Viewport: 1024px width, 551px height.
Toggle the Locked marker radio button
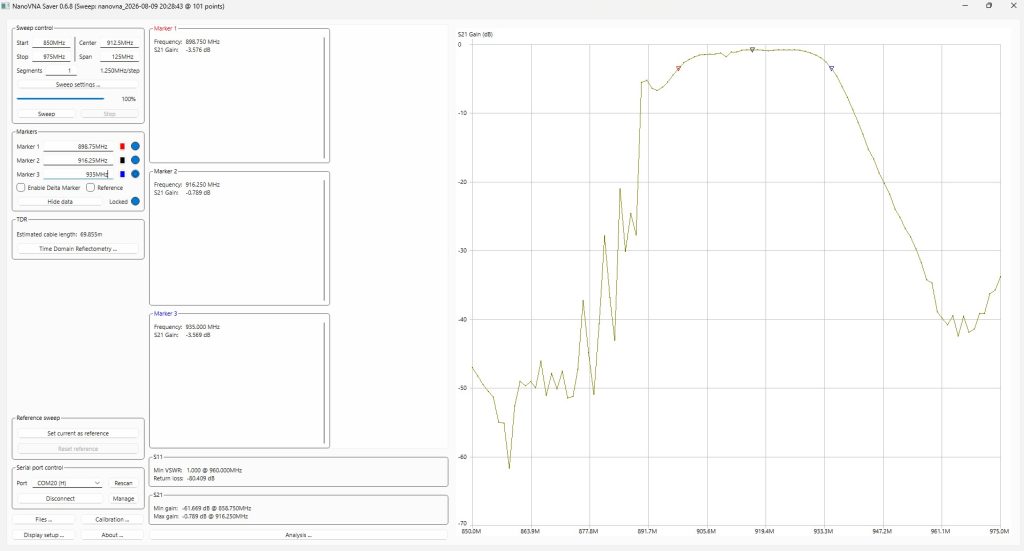click(x=135, y=201)
